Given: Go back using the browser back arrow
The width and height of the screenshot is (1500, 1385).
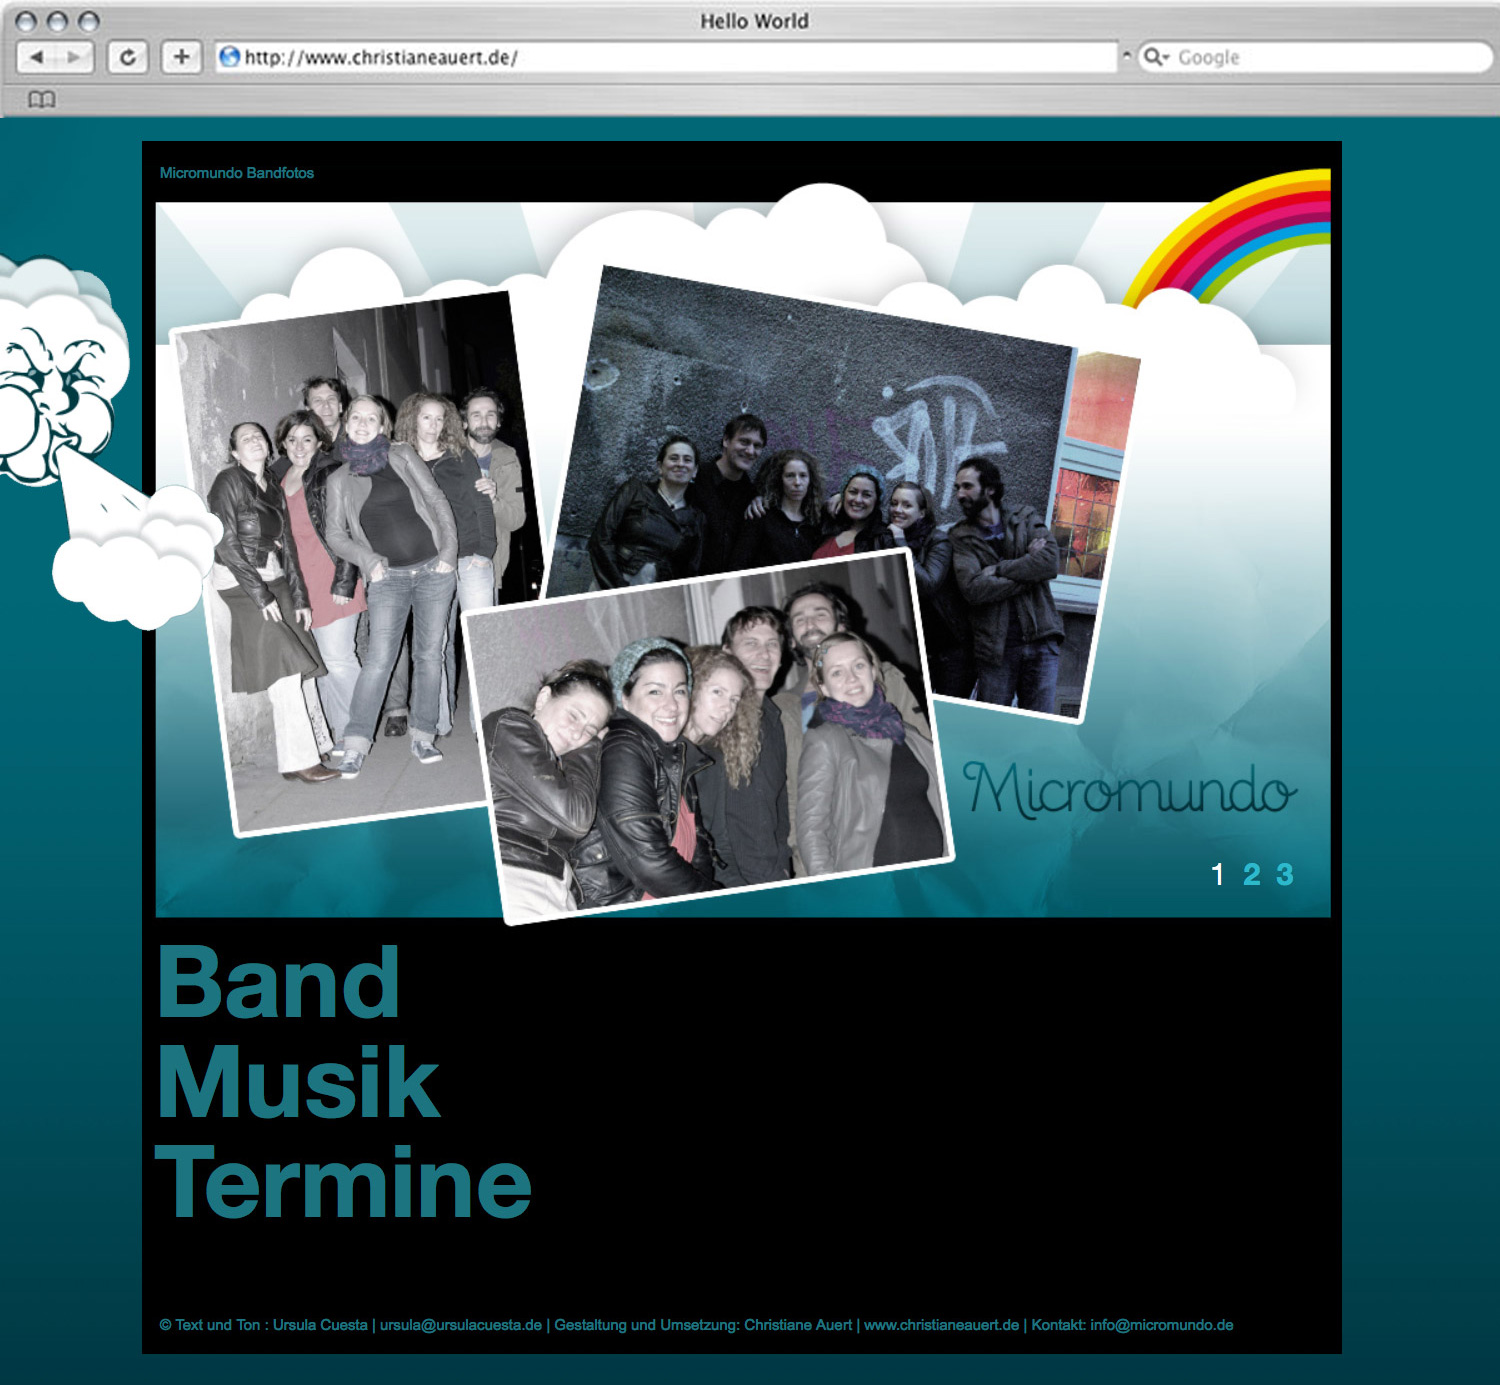Looking at the screenshot, I should [x=37, y=56].
